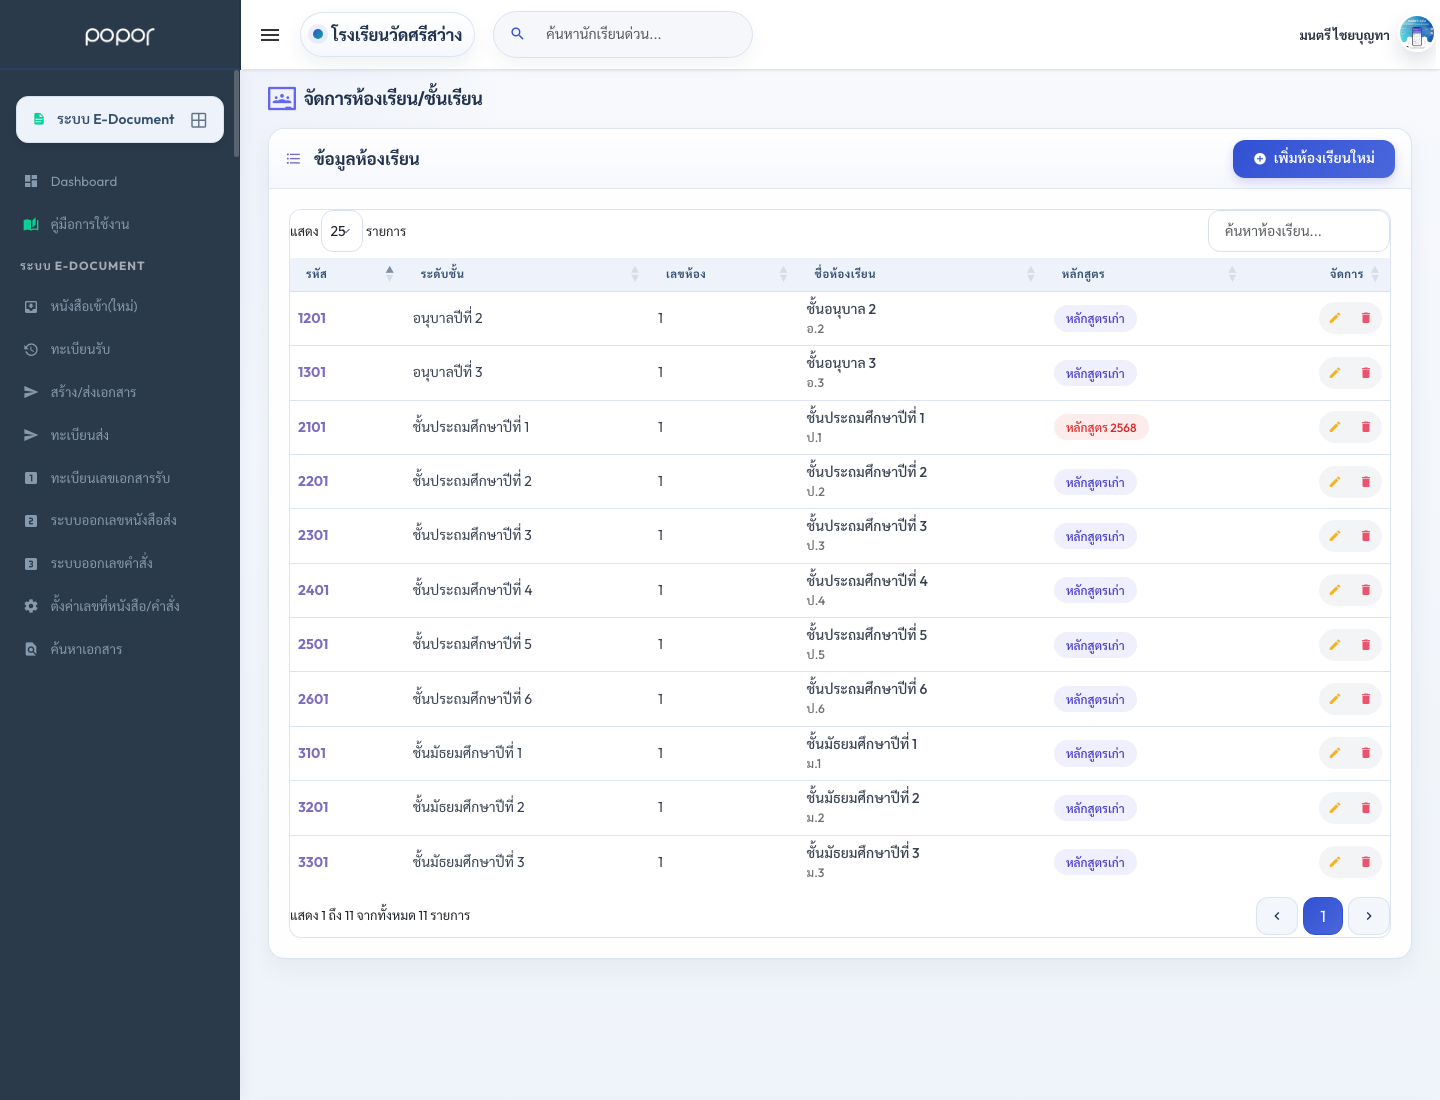Image resolution: width=1440 pixels, height=1100 pixels.
Task: Click the เพิ่มห้องเรียนใหม่ button
Action: 1314,159
